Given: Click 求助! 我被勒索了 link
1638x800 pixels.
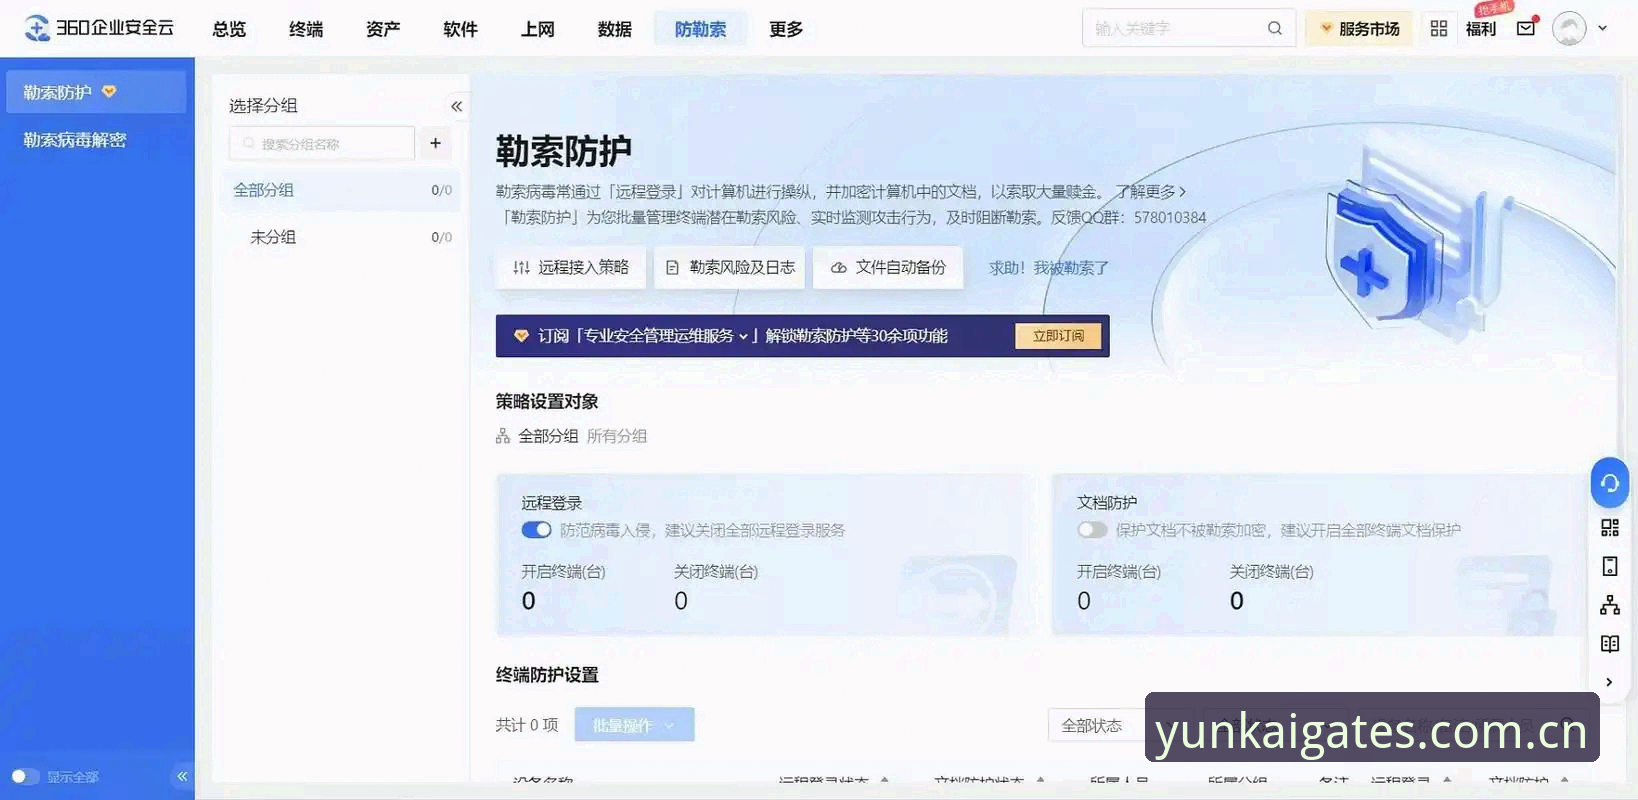Looking at the screenshot, I should click(x=1049, y=268).
